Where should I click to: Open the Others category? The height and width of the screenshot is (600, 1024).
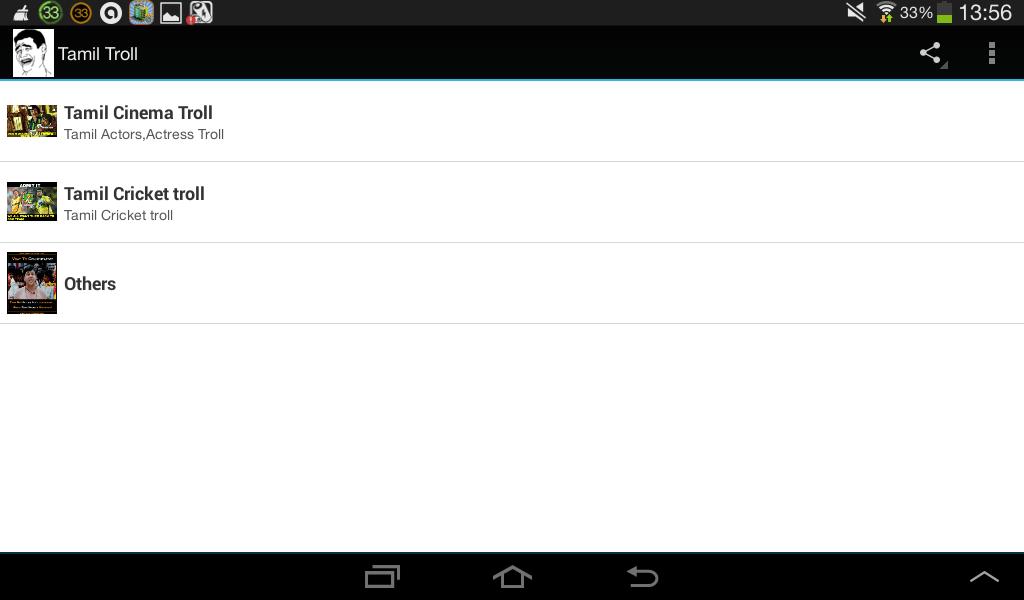click(x=512, y=283)
